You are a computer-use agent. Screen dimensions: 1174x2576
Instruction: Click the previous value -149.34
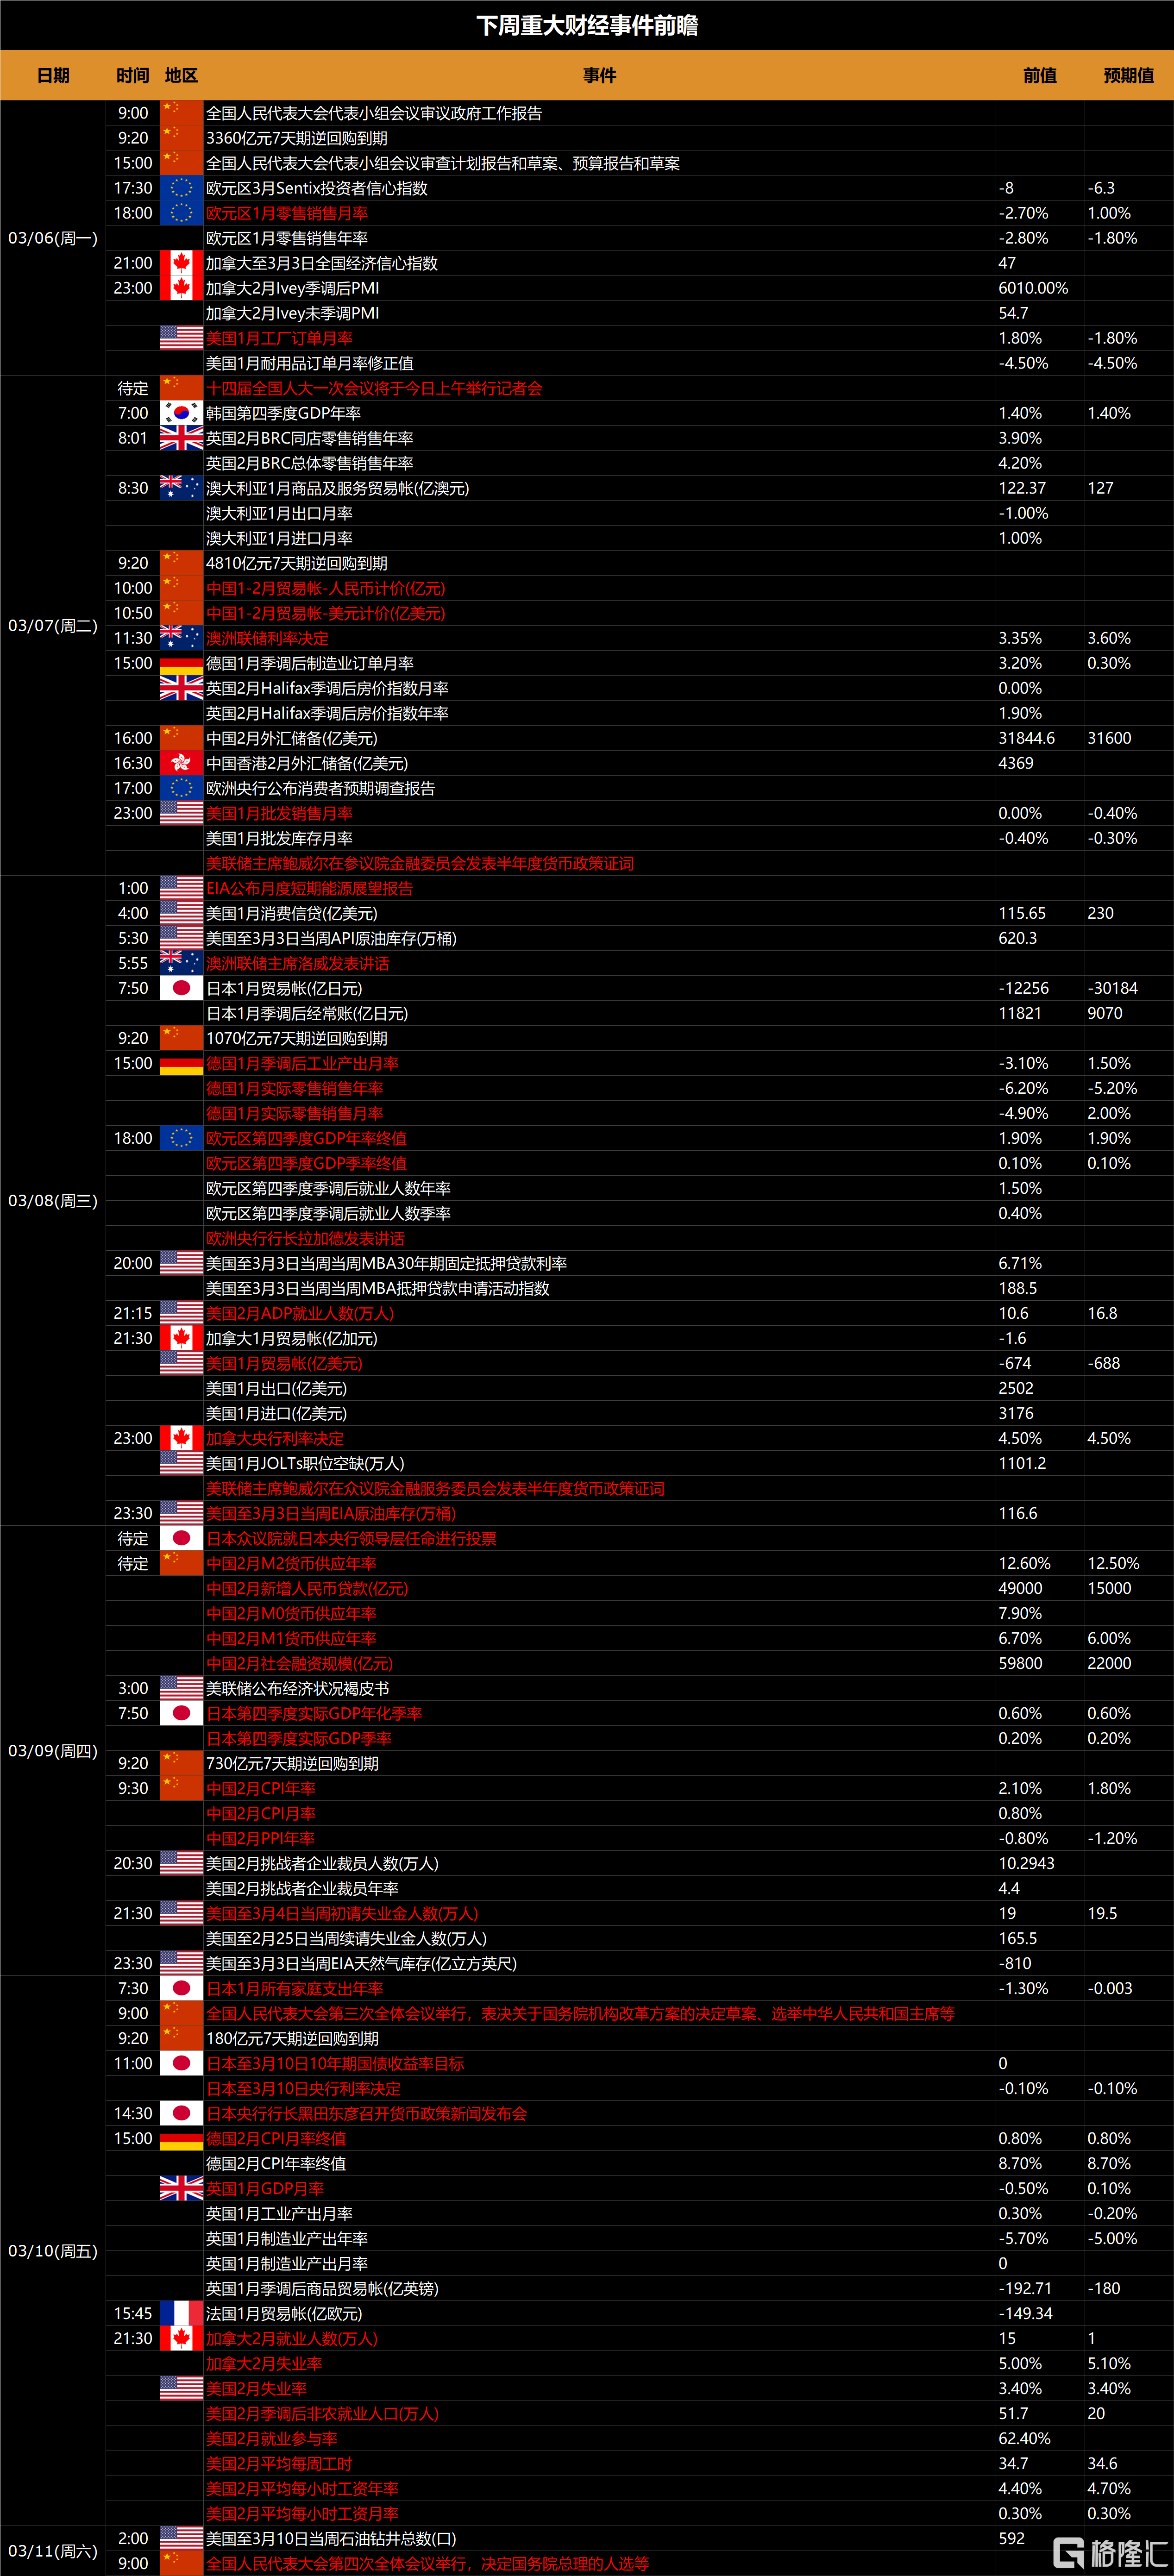coord(1025,2313)
